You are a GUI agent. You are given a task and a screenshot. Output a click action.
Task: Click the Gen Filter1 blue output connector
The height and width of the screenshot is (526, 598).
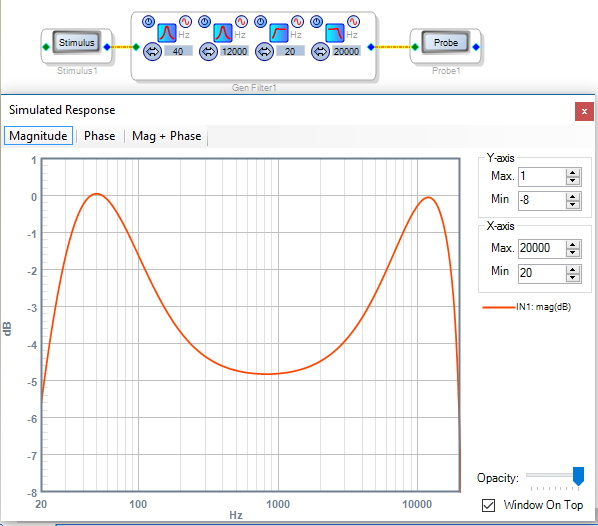coord(371,47)
